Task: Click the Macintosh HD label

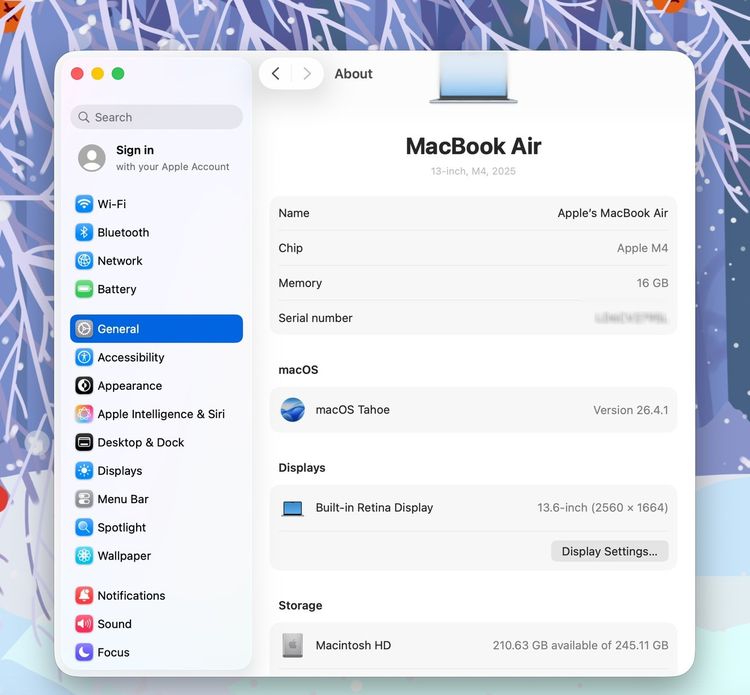Action: [353, 645]
